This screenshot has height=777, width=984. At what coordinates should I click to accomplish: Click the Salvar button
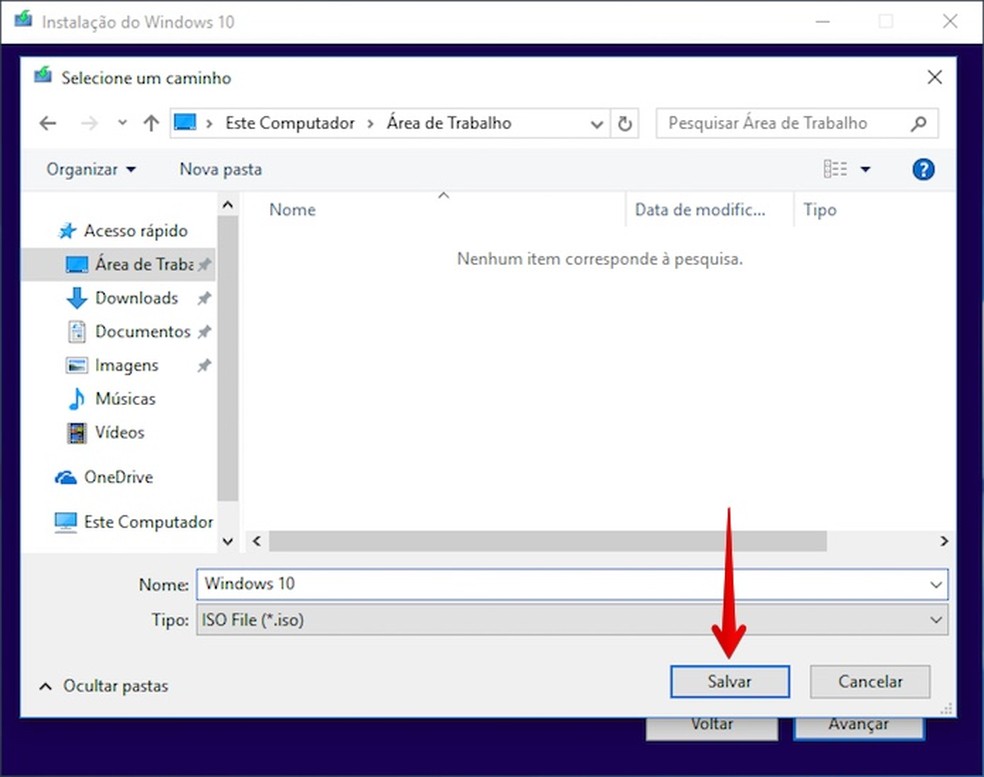pyautogui.click(x=729, y=681)
